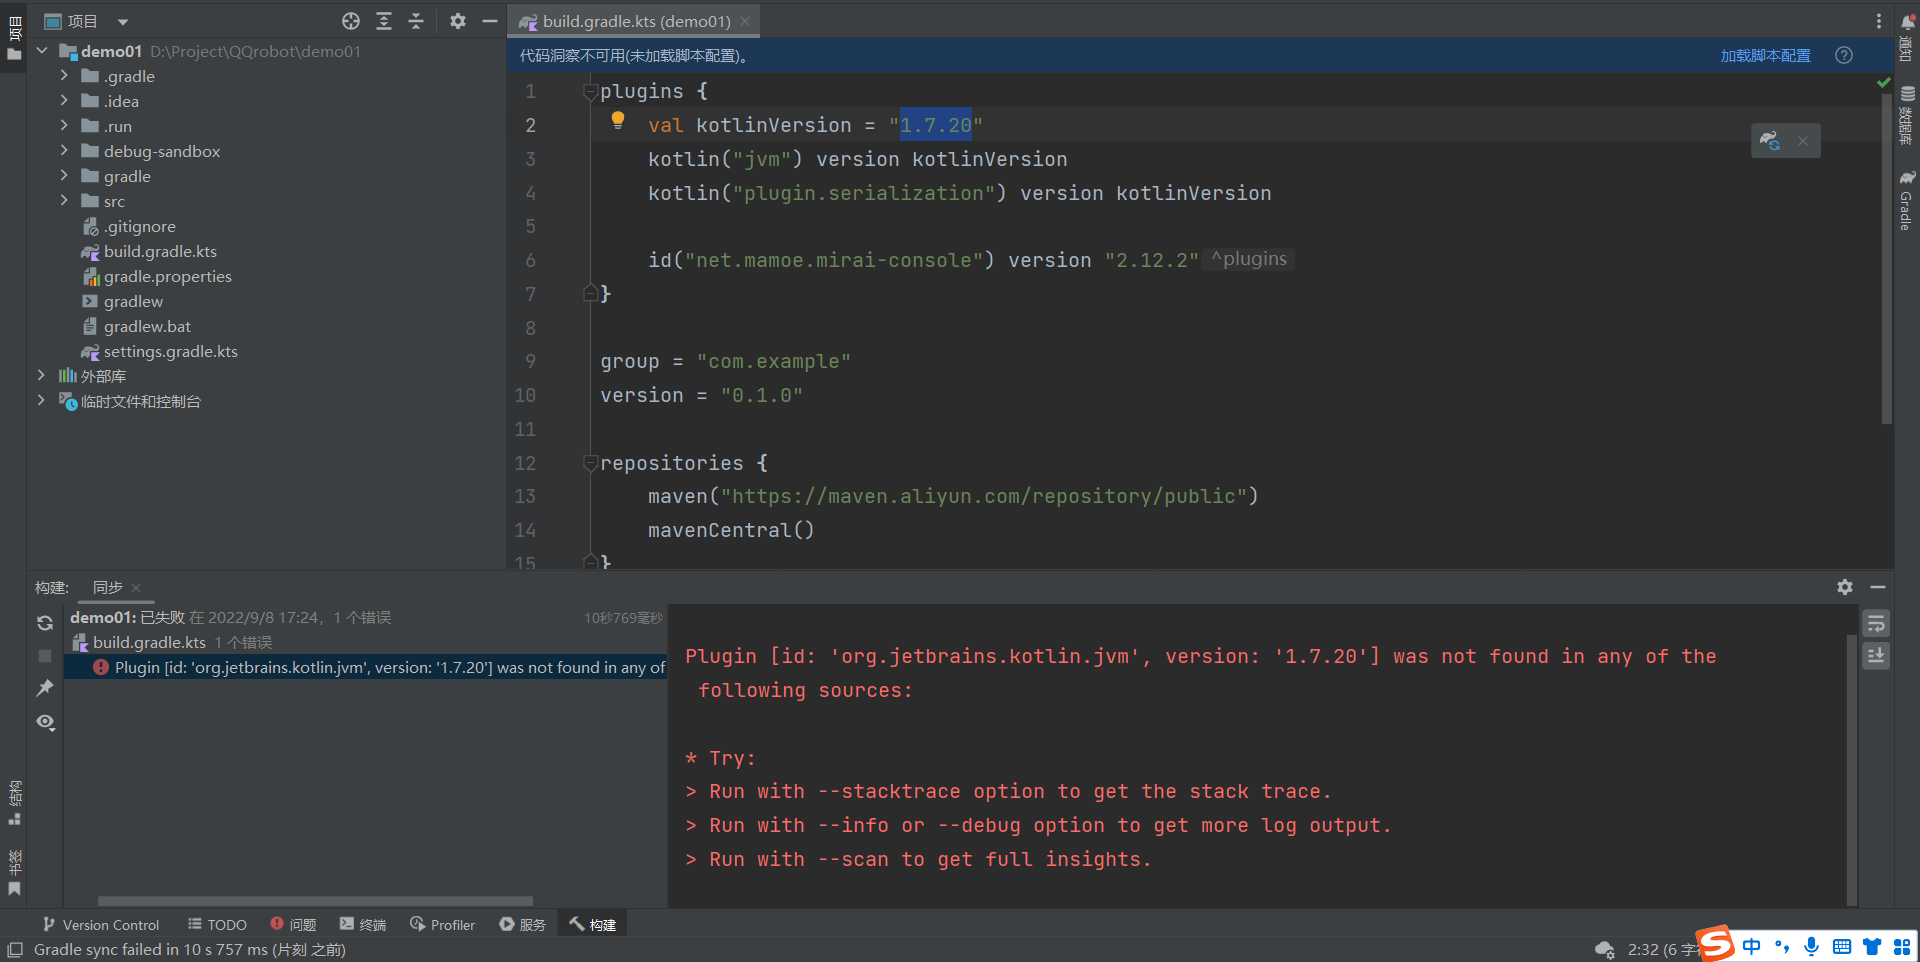Select the 同步 build tab
This screenshot has height=962, width=1920.
(108, 587)
